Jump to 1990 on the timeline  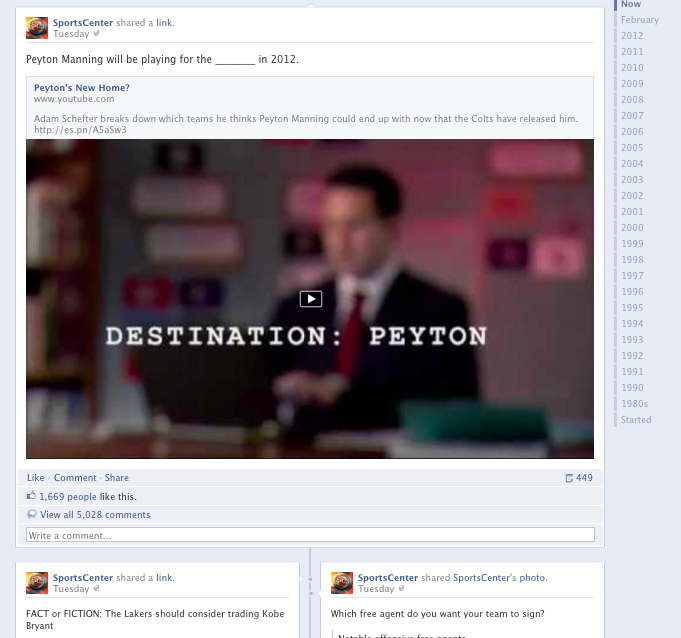click(632, 388)
